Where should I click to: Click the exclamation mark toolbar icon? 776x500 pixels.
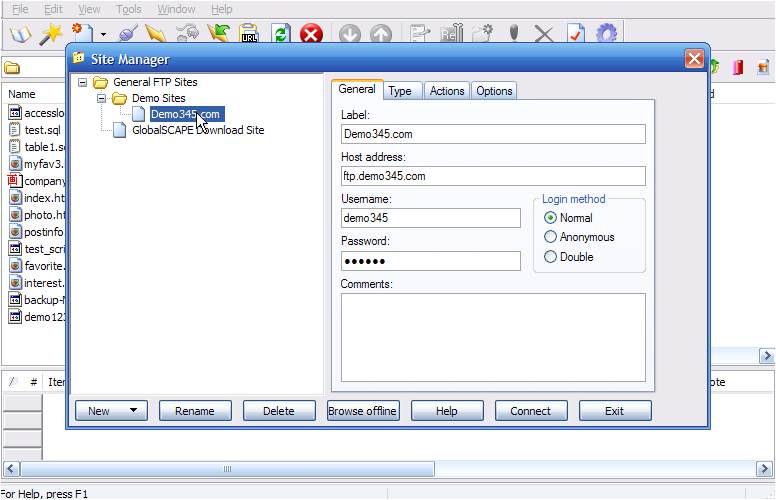pos(514,34)
